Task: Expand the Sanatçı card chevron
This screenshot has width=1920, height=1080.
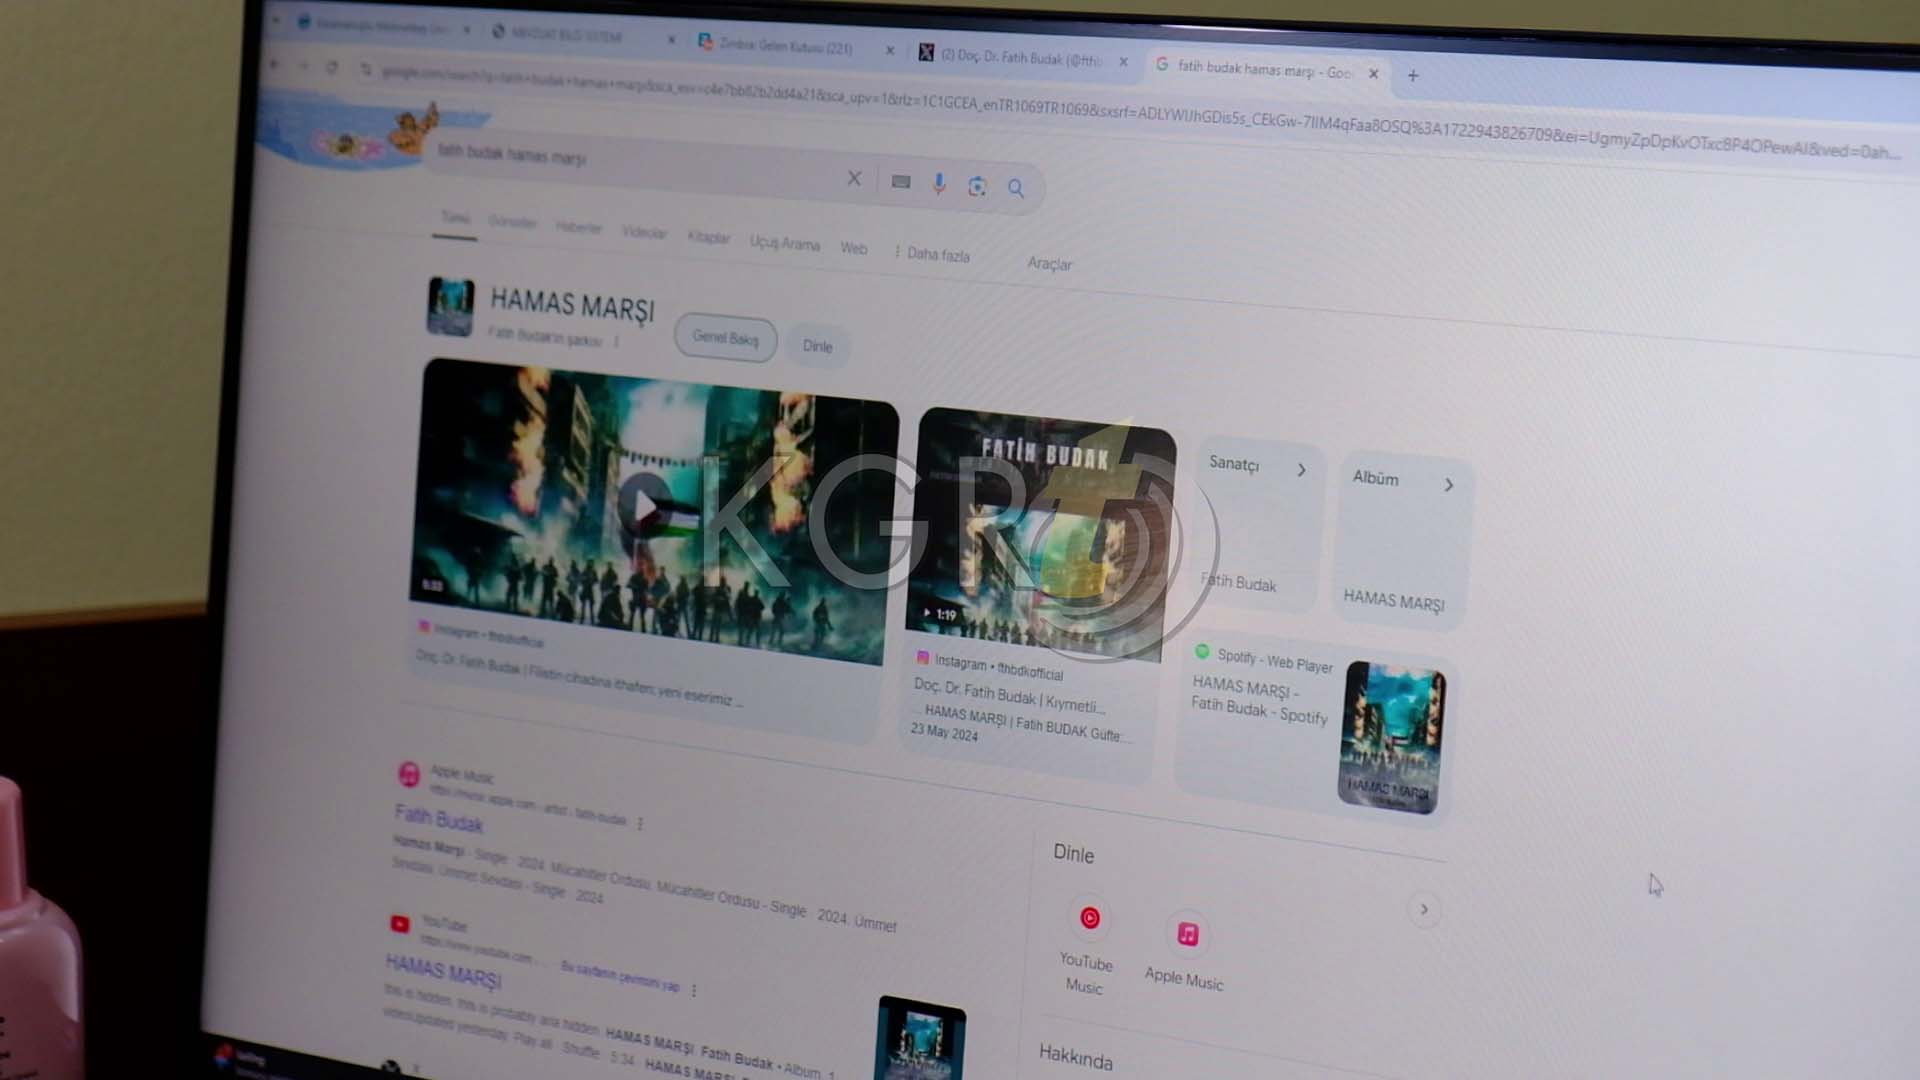Action: (x=1301, y=470)
